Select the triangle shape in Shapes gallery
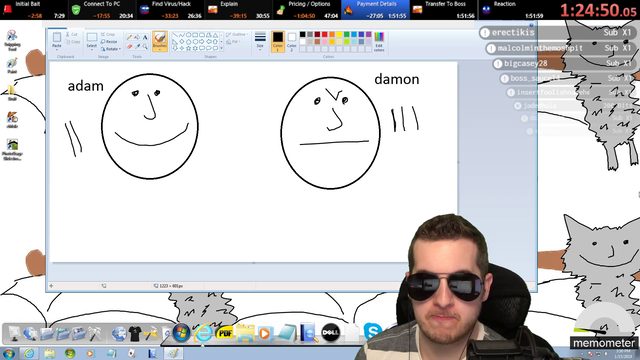This screenshot has width=640, height=360. click(216, 35)
